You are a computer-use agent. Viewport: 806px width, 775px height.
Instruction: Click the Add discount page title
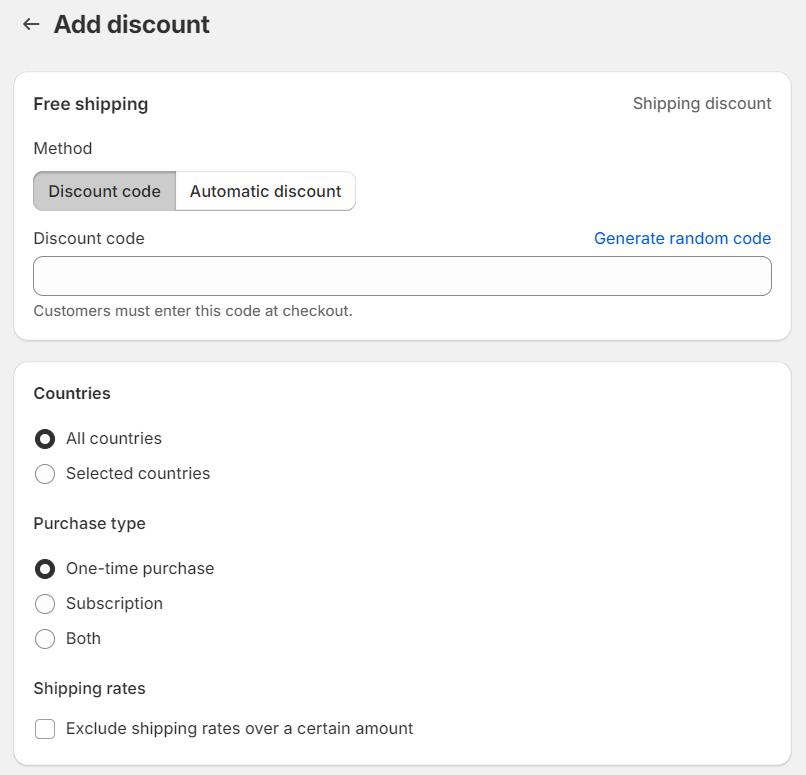(131, 24)
